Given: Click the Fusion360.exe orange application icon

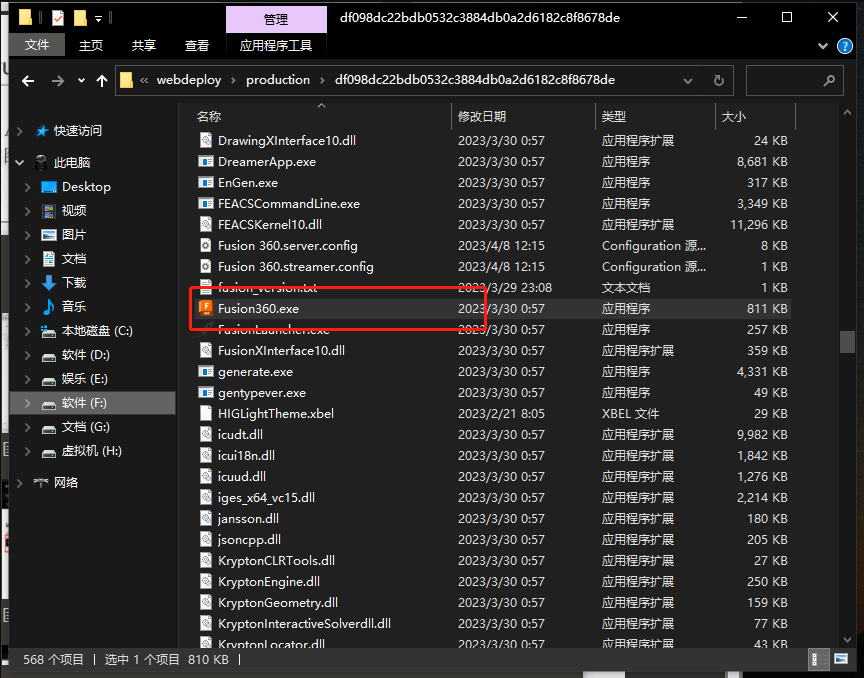Looking at the screenshot, I should point(206,309).
